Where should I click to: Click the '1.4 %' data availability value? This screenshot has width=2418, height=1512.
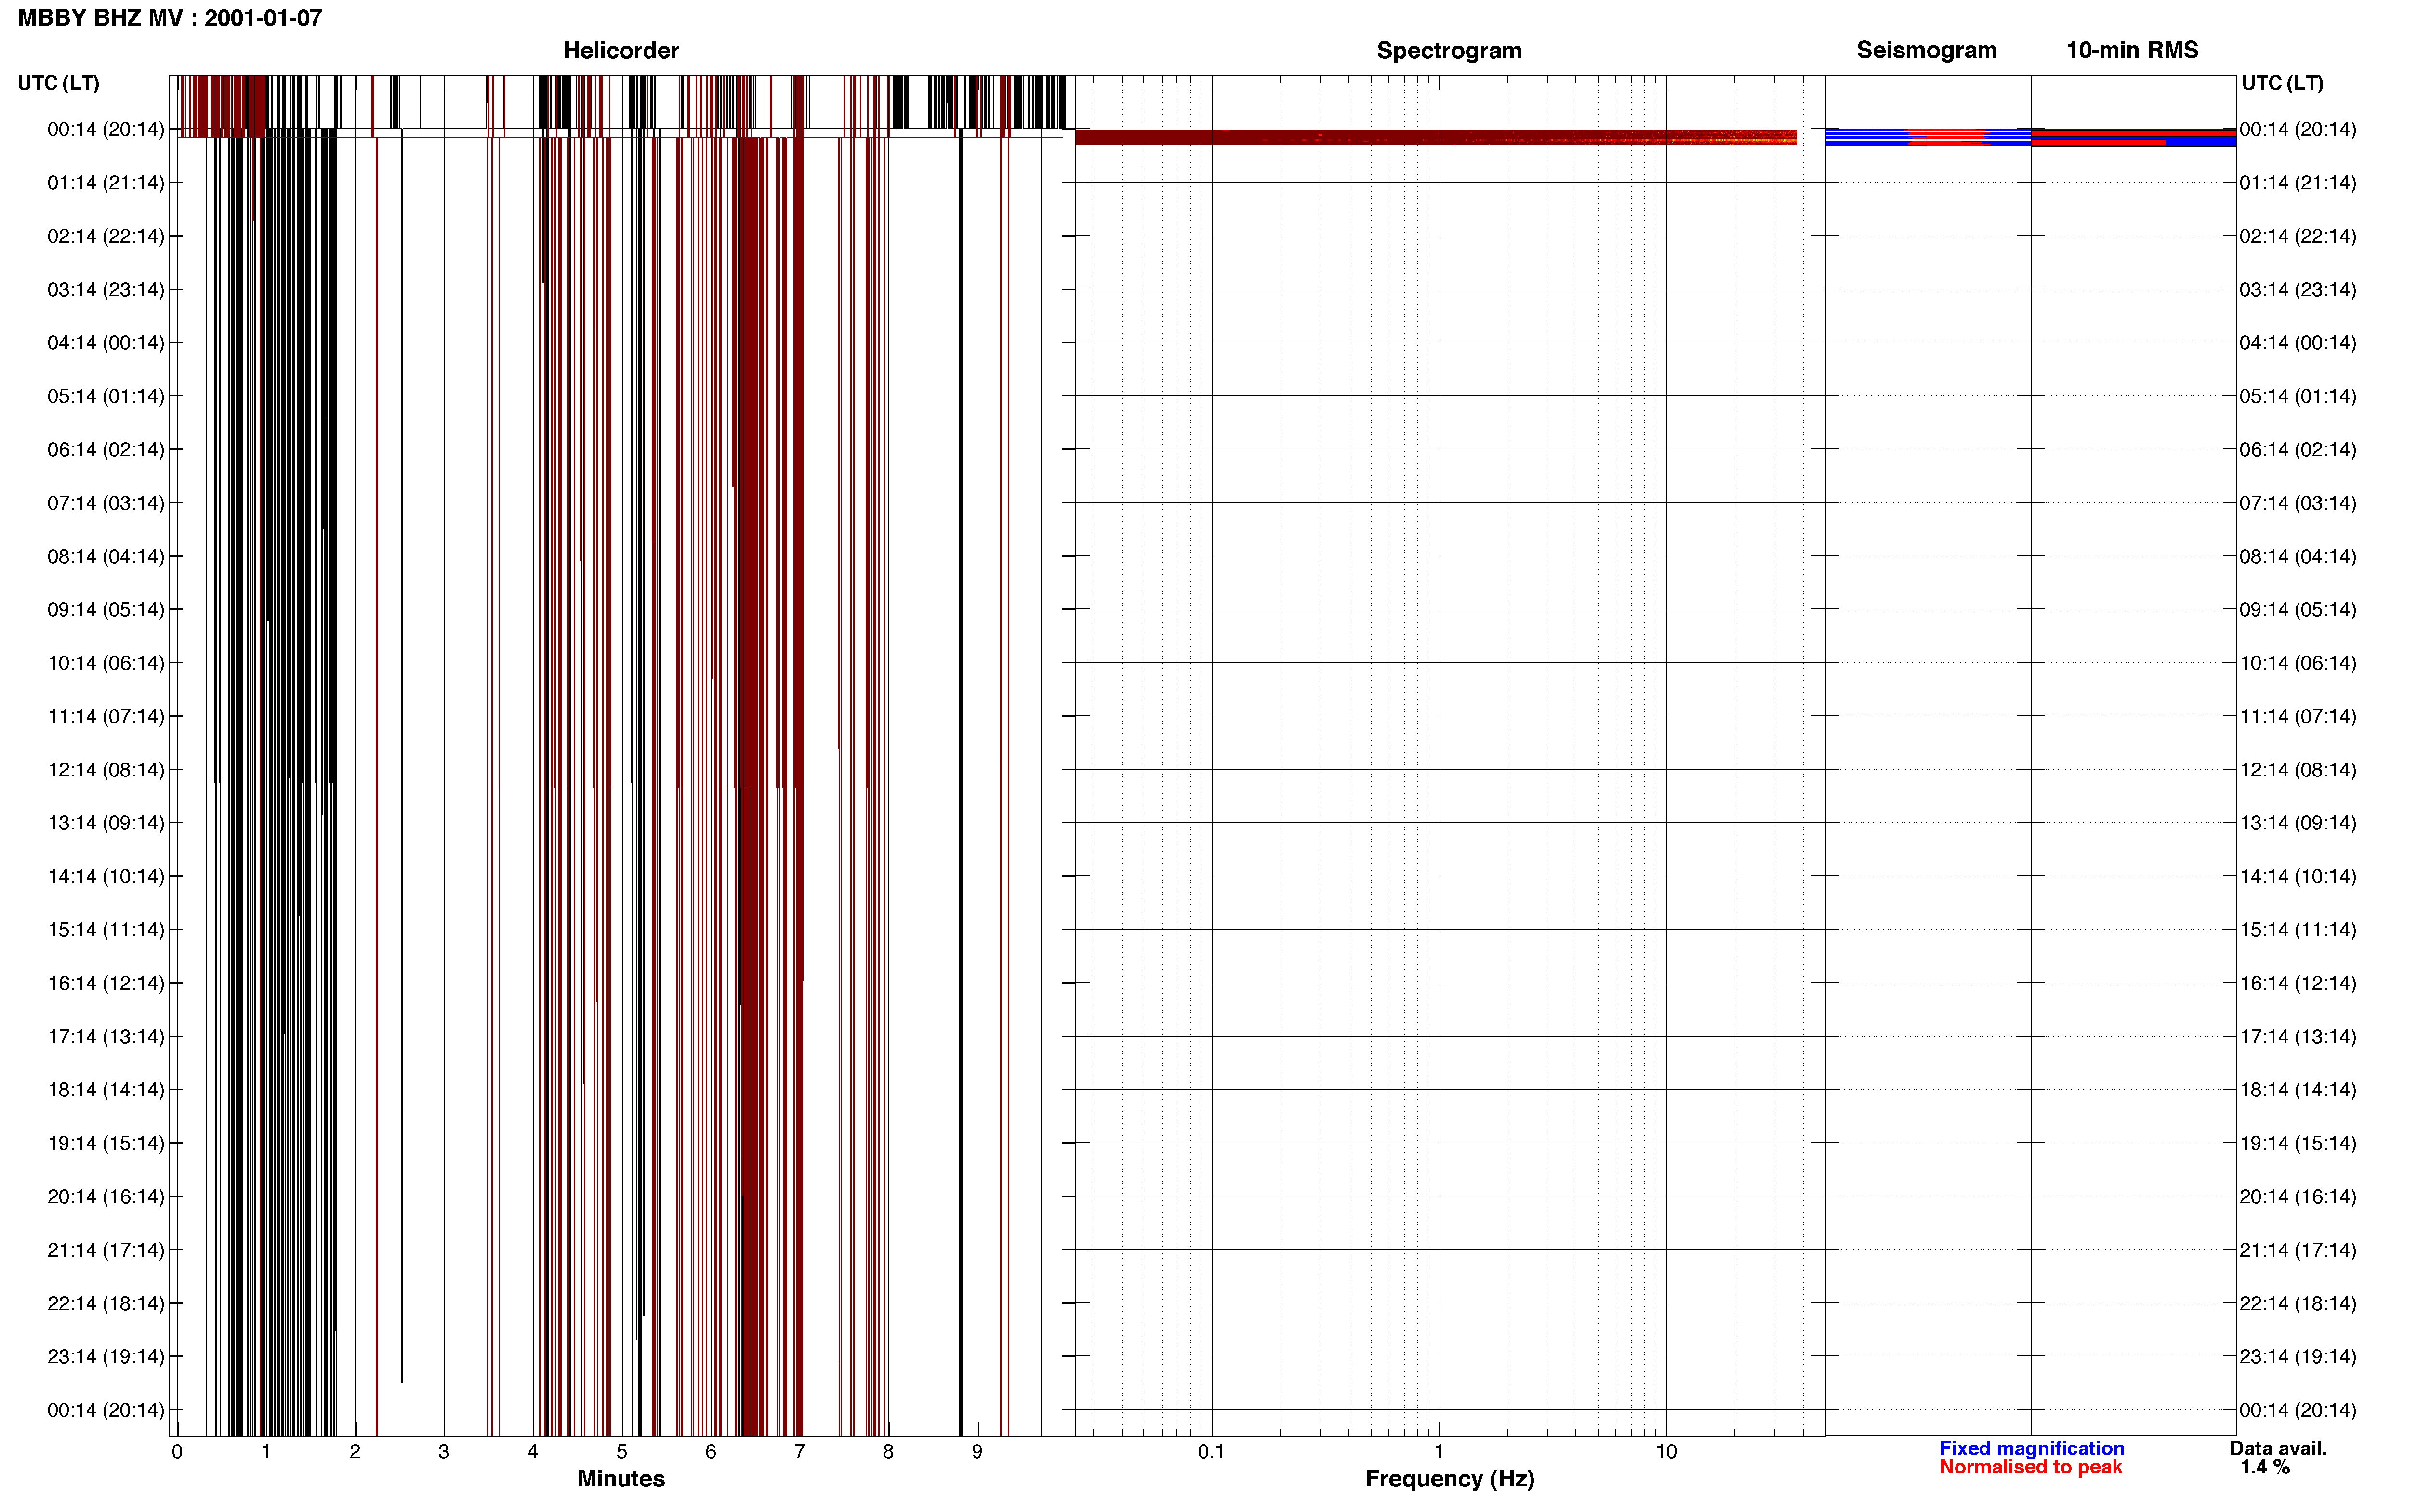pyautogui.click(x=2265, y=1467)
